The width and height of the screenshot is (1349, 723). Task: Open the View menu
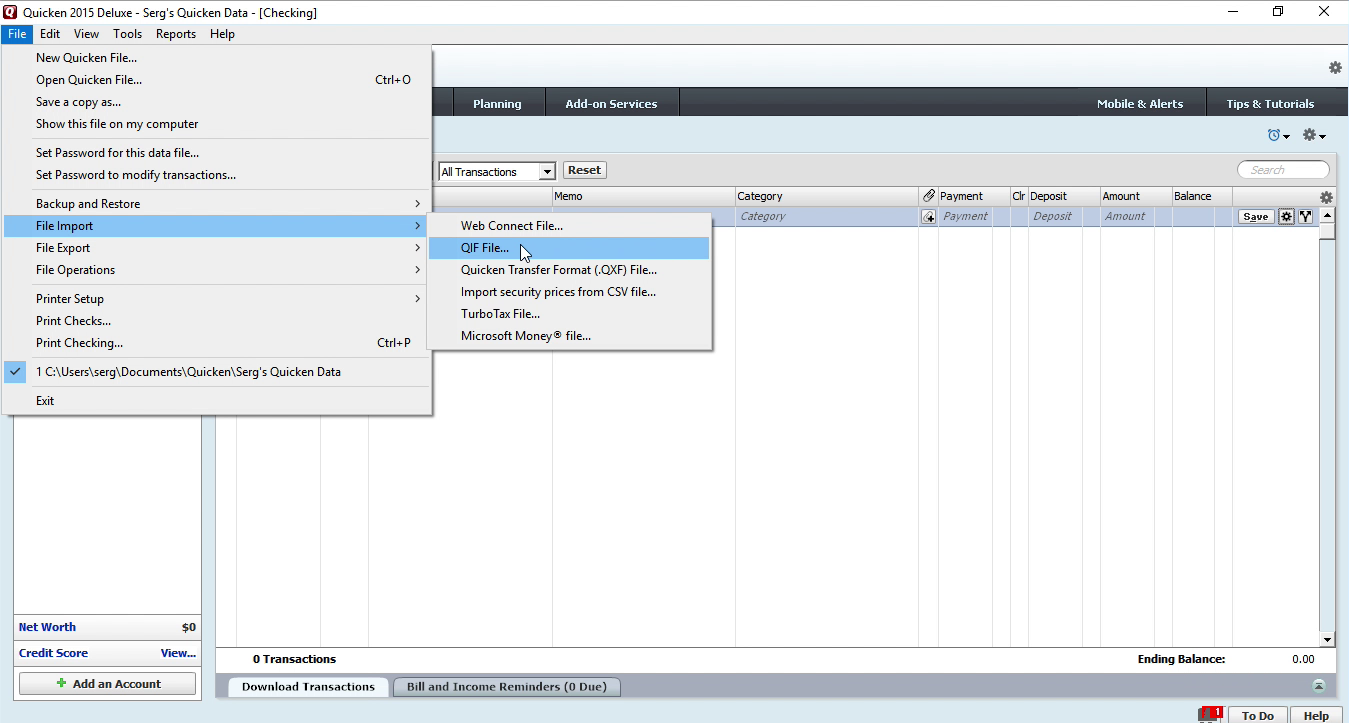(87, 34)
